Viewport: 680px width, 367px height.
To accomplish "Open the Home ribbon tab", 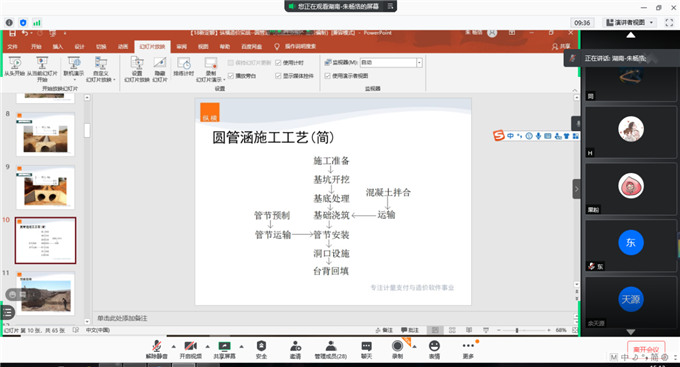I will pyautogui.click(x=36, y=46).
